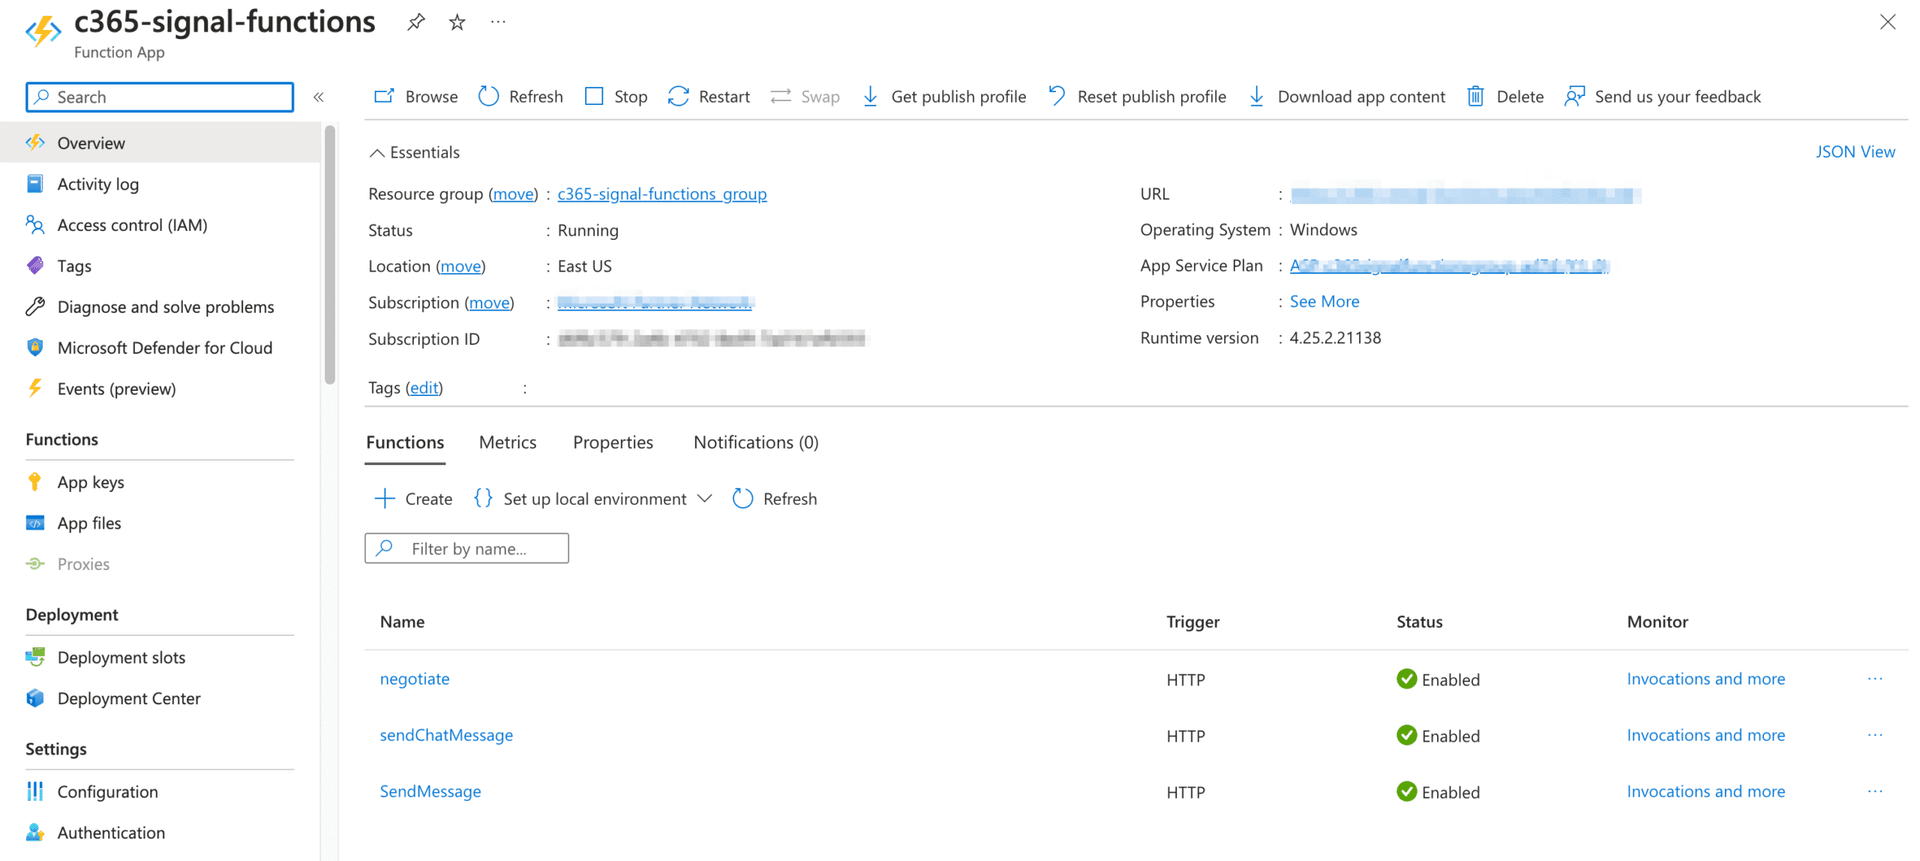Open the blurred App Service Plan link
This screenshot has width=1920, height=861.
1449,266
